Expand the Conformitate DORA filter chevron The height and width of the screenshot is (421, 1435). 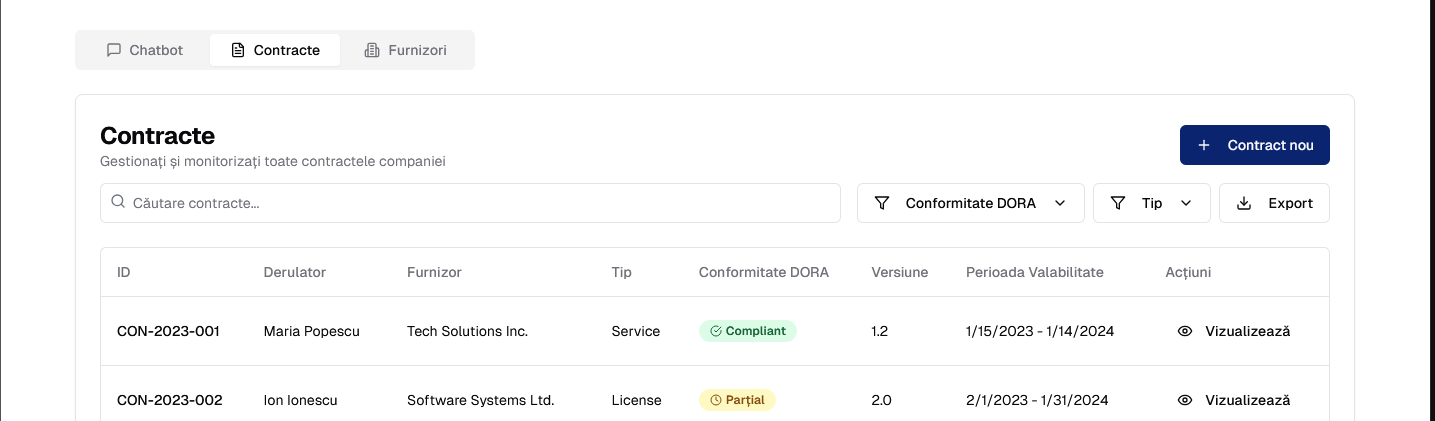point(1060,203)
